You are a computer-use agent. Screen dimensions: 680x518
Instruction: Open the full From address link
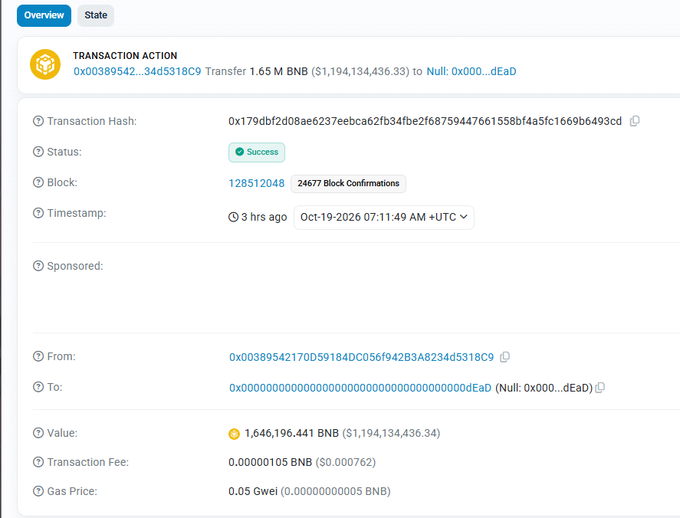[x=361, y=357]
